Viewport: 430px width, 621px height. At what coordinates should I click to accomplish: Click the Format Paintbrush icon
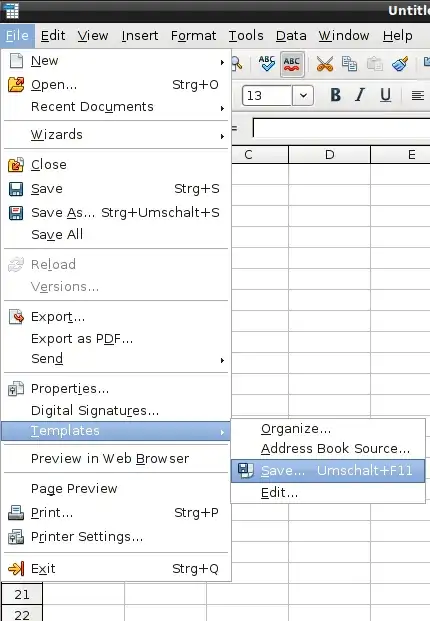coord(400,64)
